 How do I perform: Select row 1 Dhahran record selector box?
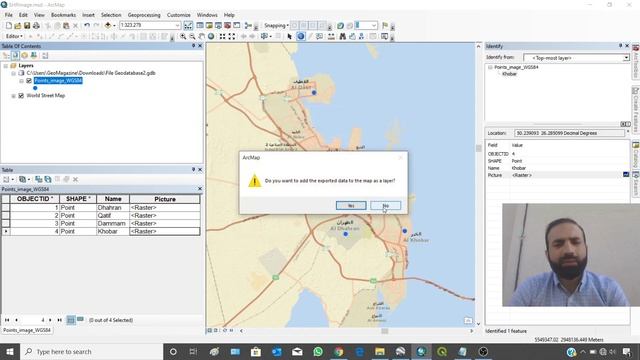click(x=5, y=207)
